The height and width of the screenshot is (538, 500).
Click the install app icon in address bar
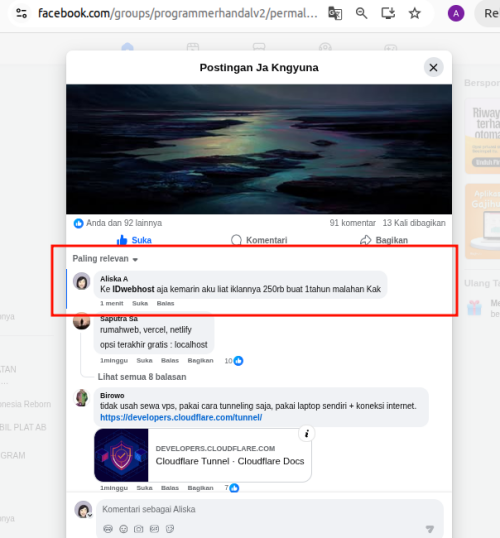click(x=388, y=13)
